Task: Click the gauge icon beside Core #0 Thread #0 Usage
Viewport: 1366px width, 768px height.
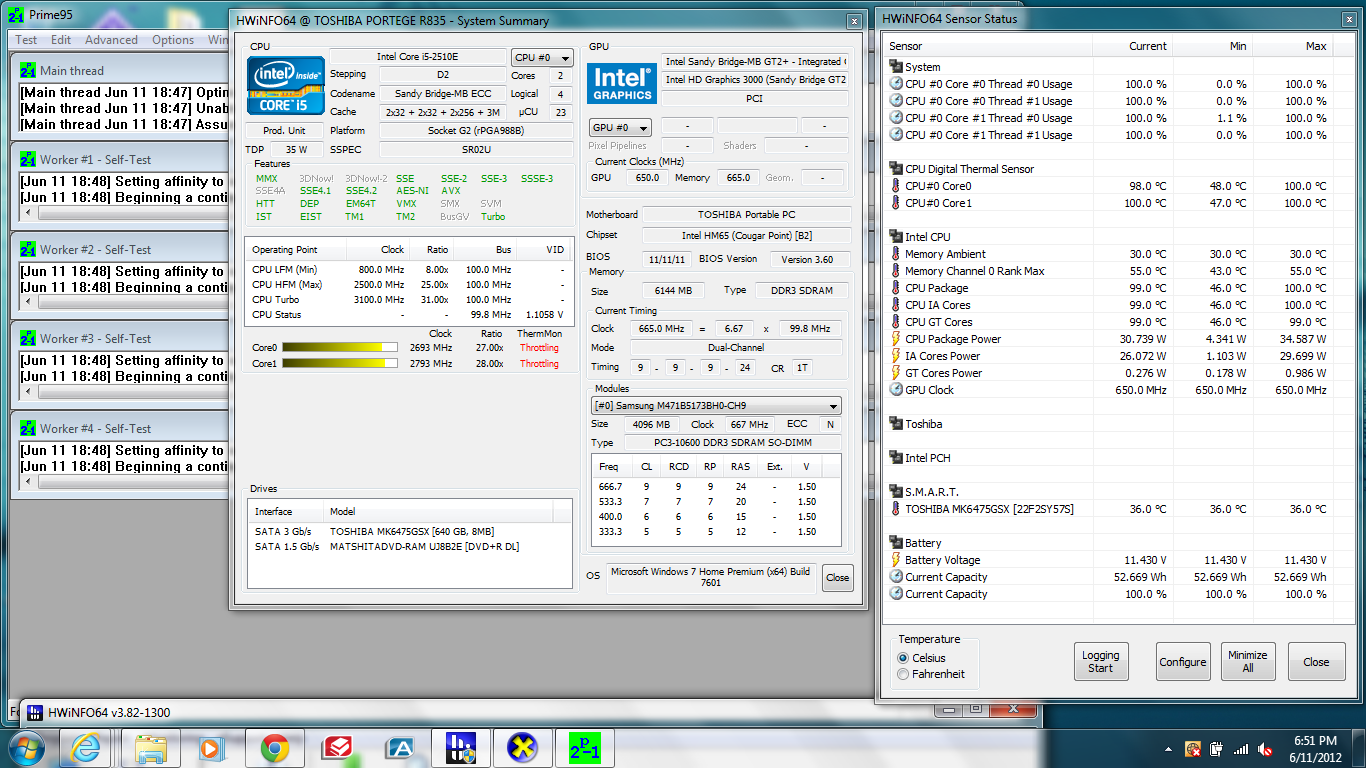Action: click(x=896, y=84)
